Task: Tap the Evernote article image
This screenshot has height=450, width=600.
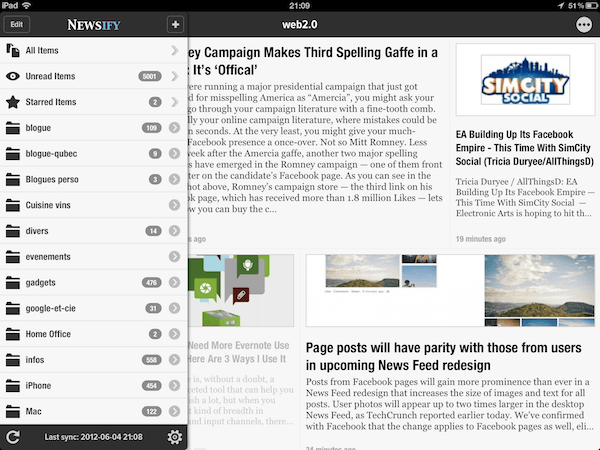Action: 241,288
